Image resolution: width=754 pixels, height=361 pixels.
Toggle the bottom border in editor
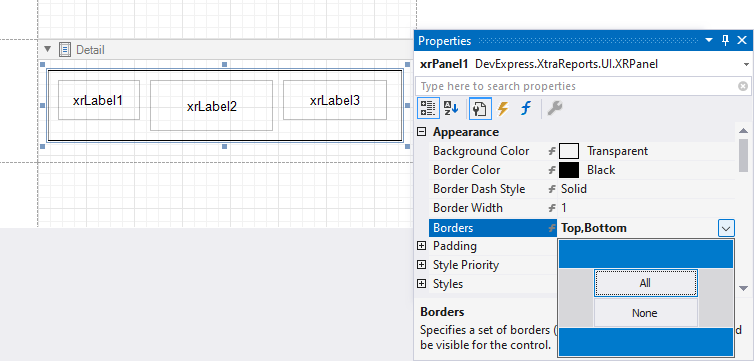coord(646,342)
